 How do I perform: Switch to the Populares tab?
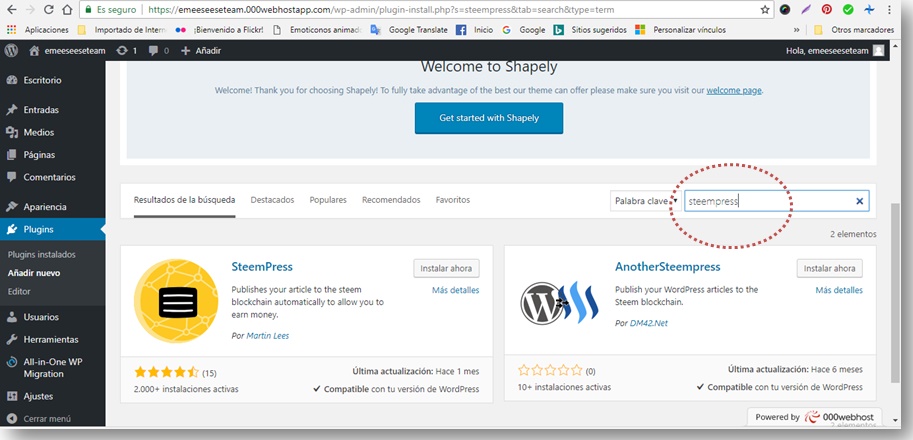[328, 200]
